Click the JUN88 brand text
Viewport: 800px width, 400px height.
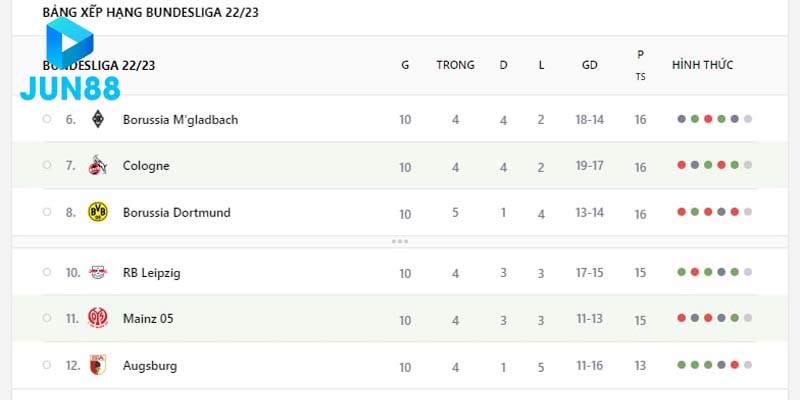72,88
